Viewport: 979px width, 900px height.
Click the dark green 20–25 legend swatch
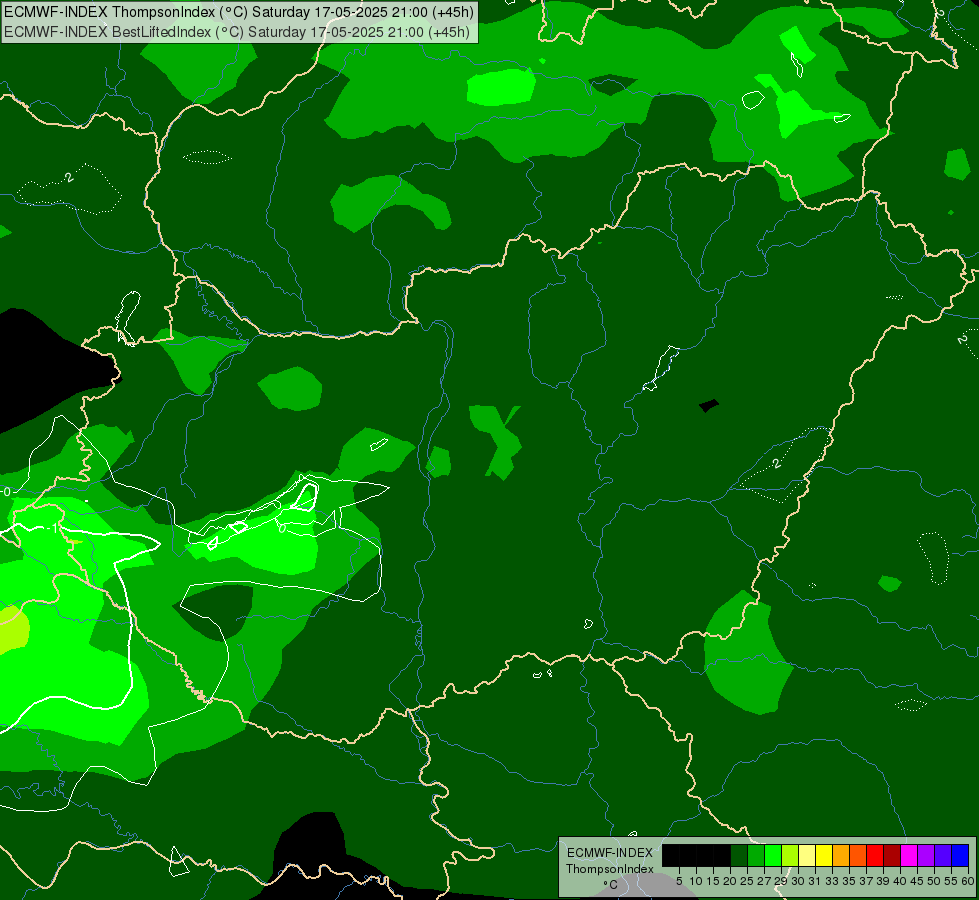pyautogui.click(x=739, y=855)
